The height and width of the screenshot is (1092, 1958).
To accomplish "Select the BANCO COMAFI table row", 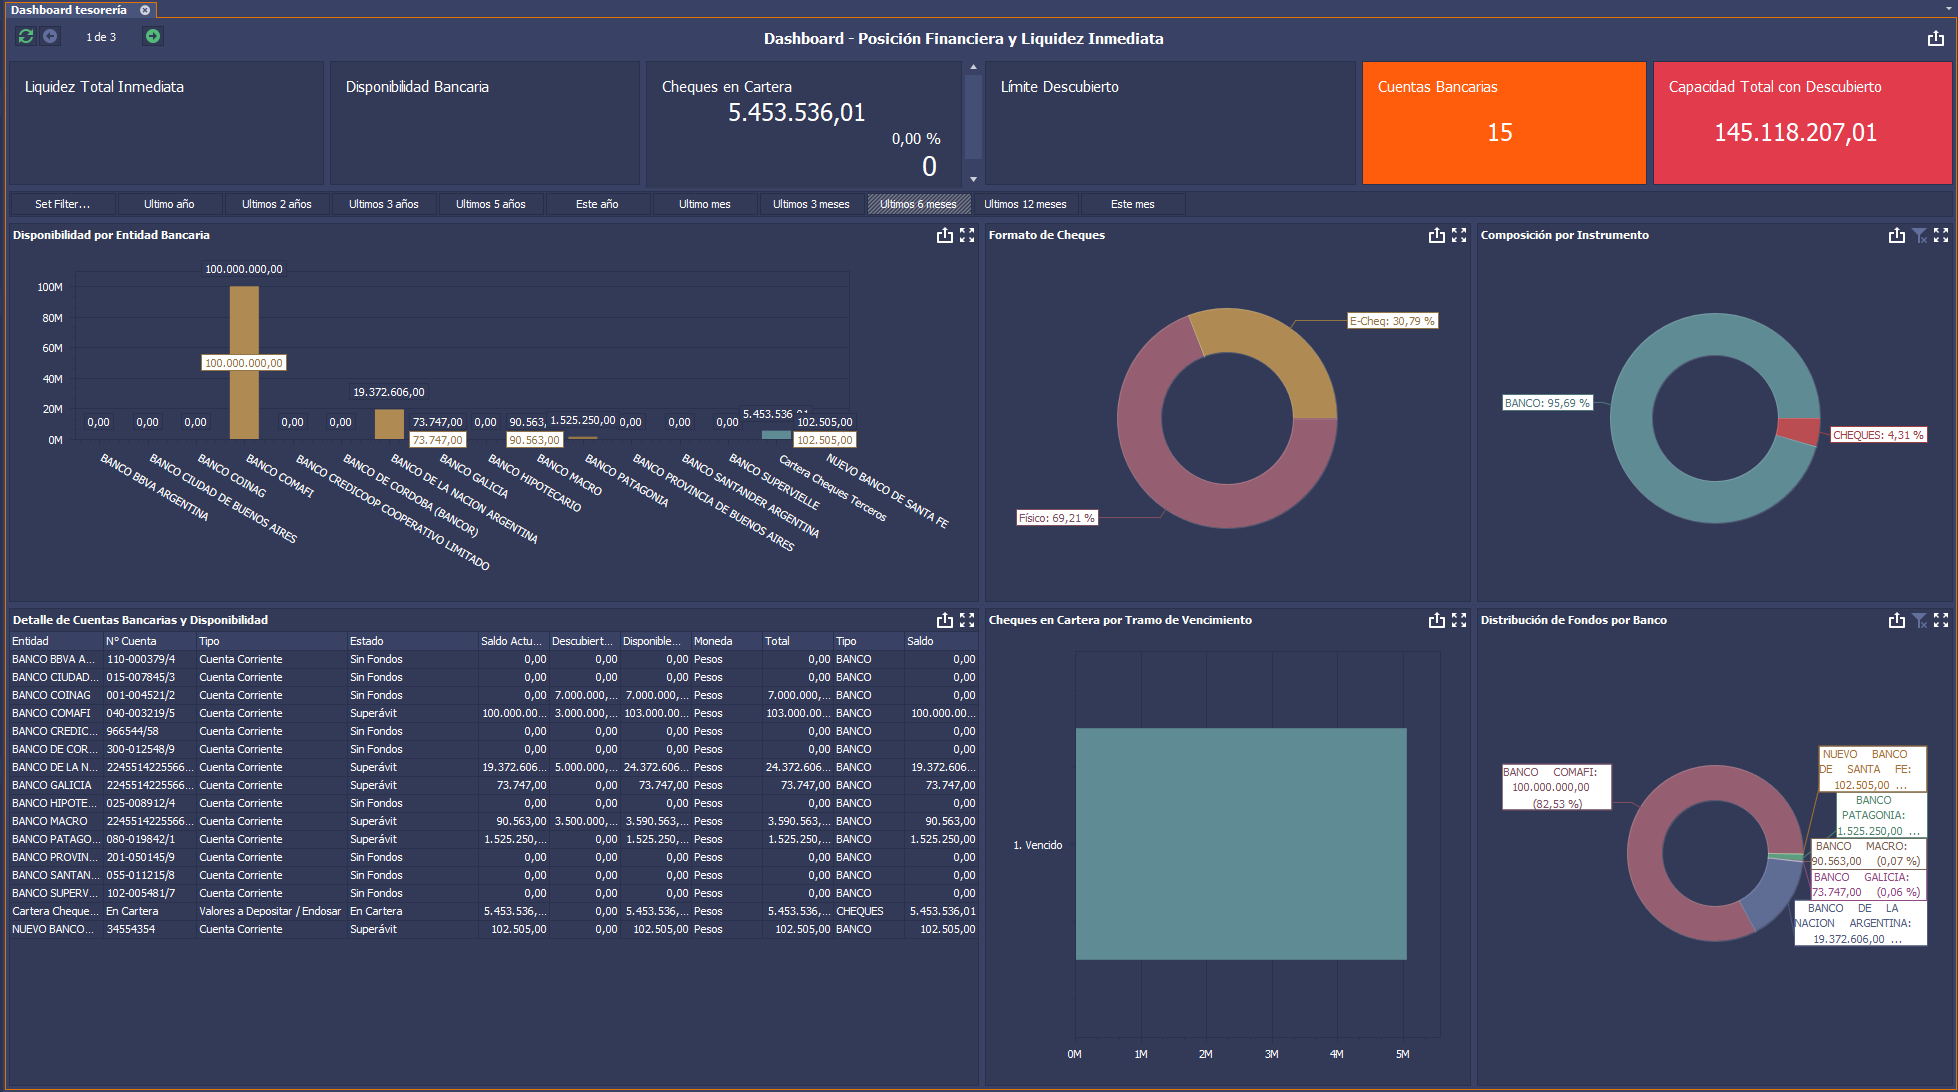I will pos(493,713).
